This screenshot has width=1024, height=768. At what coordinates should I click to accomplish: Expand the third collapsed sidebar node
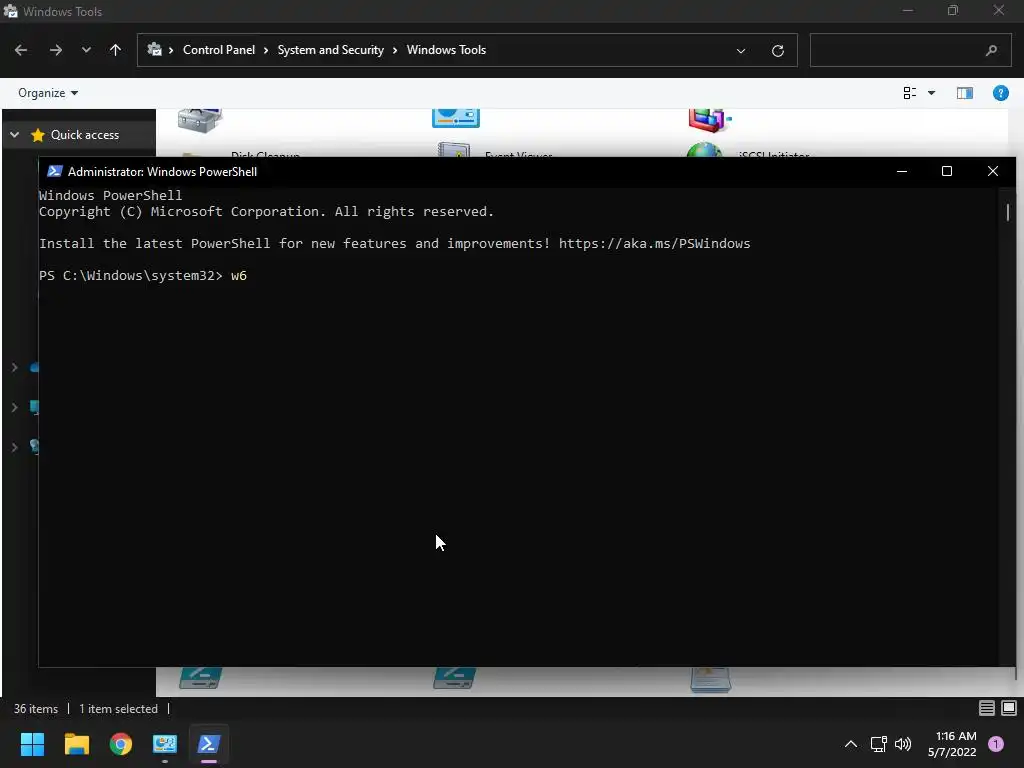14,447
